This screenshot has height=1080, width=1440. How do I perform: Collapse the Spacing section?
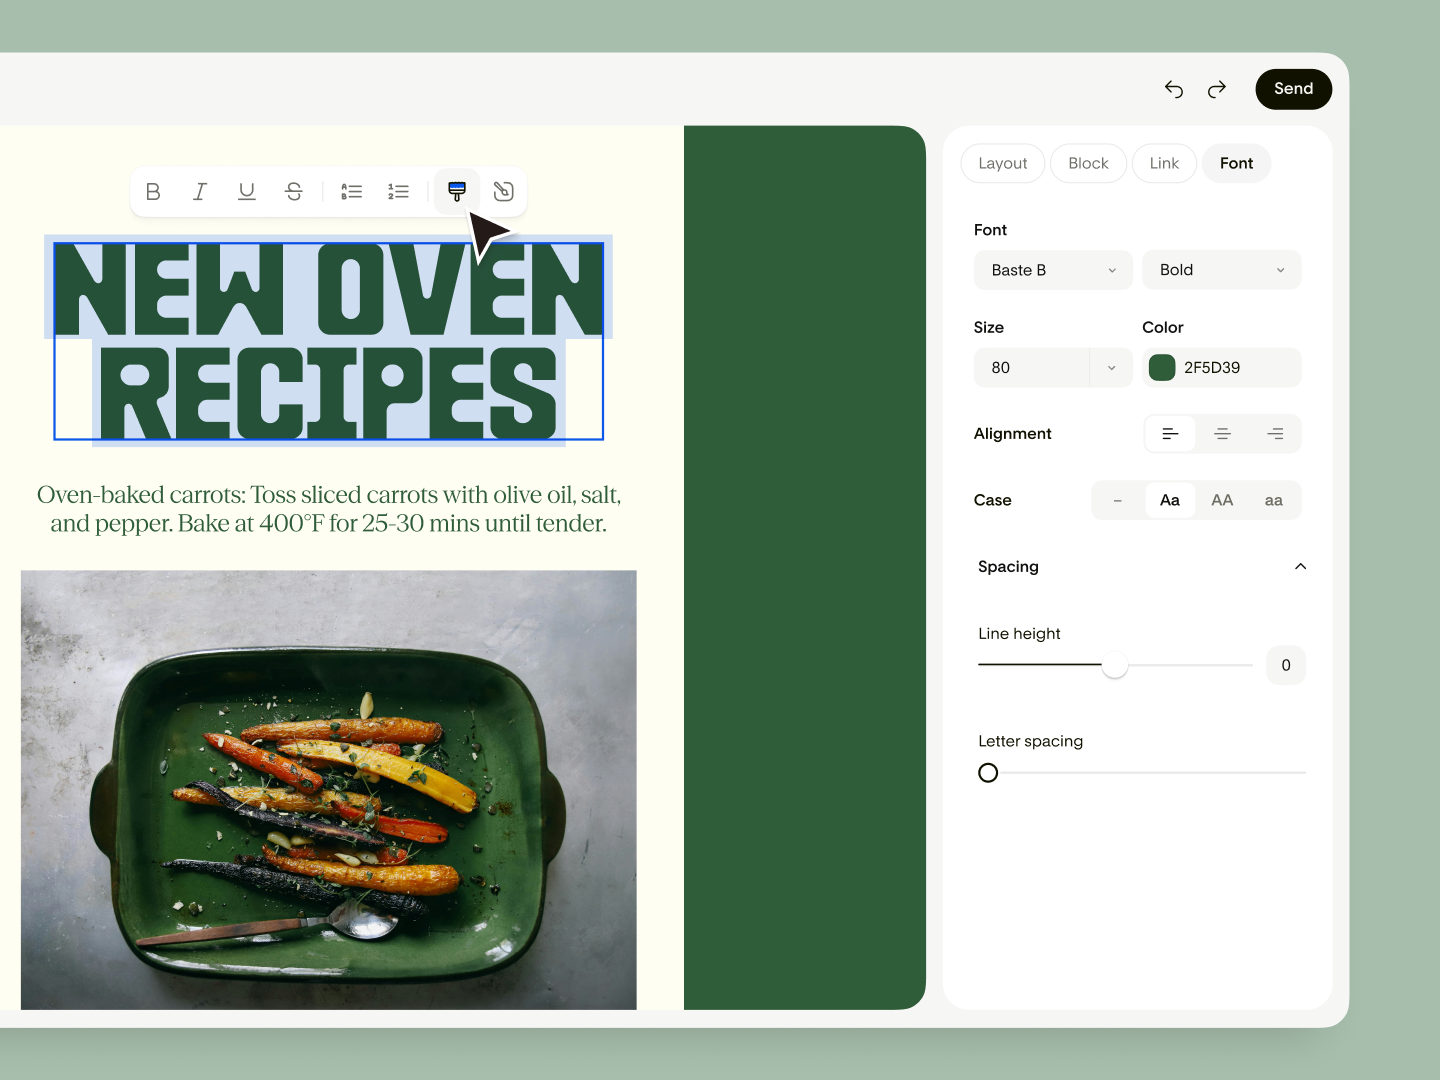click(1300, 567)
